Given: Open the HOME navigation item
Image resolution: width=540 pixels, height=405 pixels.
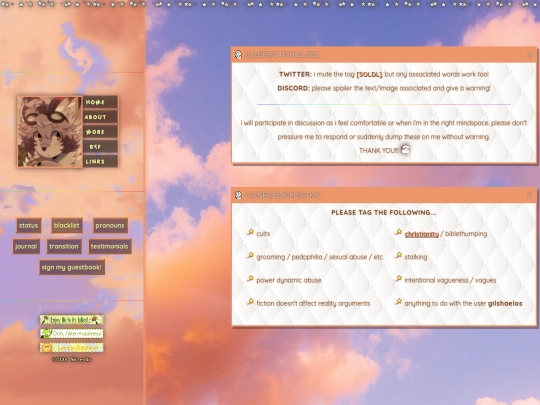Looking at the screenshot, I should 101,102.
